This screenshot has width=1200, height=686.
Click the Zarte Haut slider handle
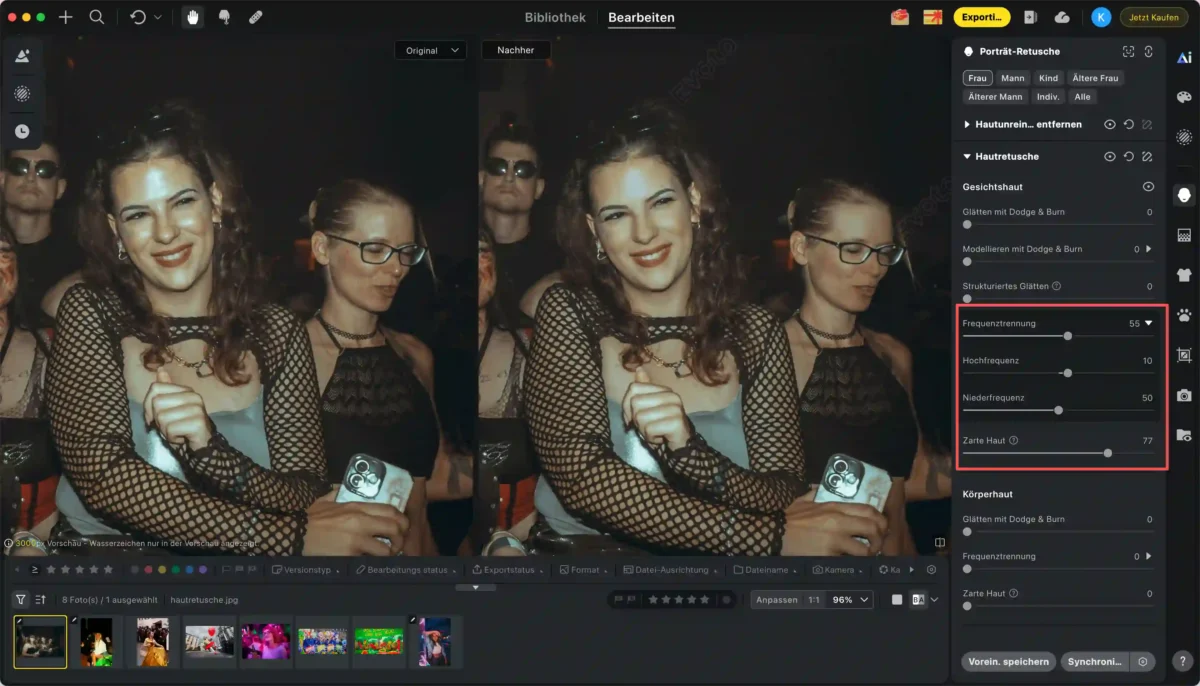1108,453
